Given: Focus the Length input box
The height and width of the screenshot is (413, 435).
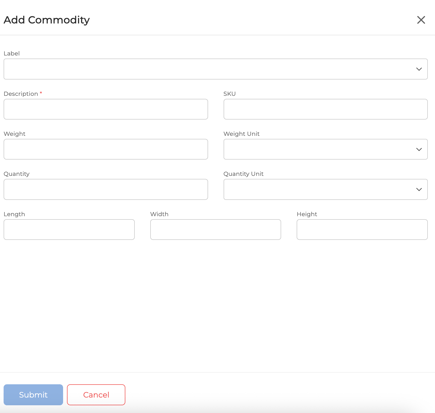Looking at the screenshot, I should pos(69,229).
